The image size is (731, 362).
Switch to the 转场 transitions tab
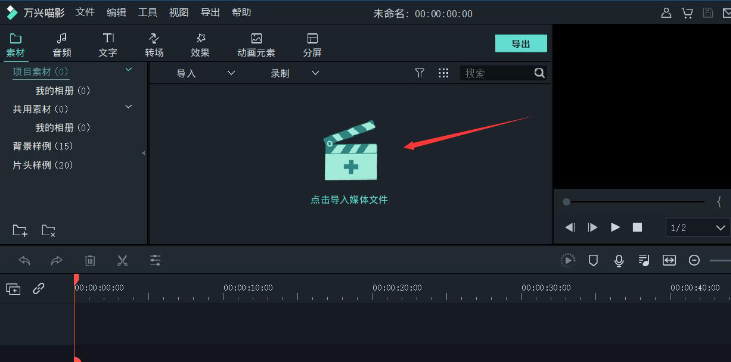click(x=154, y=45)
